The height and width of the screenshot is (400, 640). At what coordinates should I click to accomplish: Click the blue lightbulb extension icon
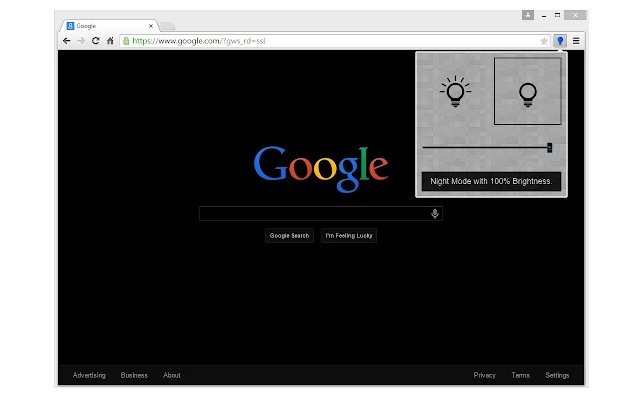pos(560,41)
